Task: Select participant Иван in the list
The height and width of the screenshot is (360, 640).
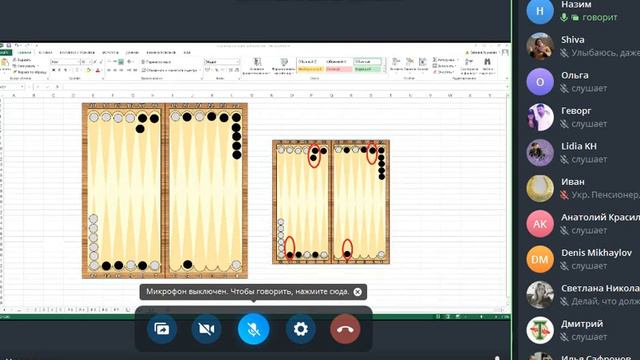Action: (x=579, y=188)
